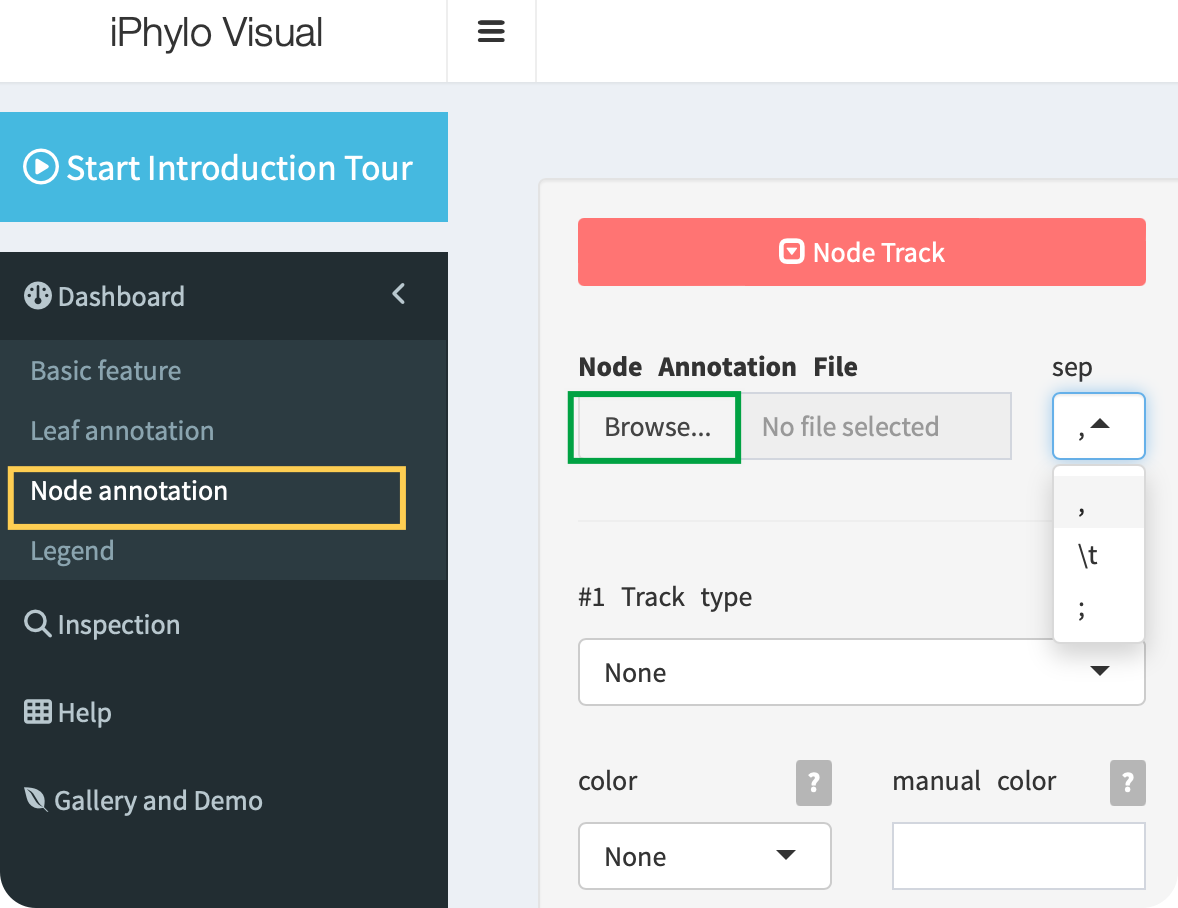The image size is (1178, 908).
Task: Click the Dashboard gauge icon
Action: (x=37, y=296)
